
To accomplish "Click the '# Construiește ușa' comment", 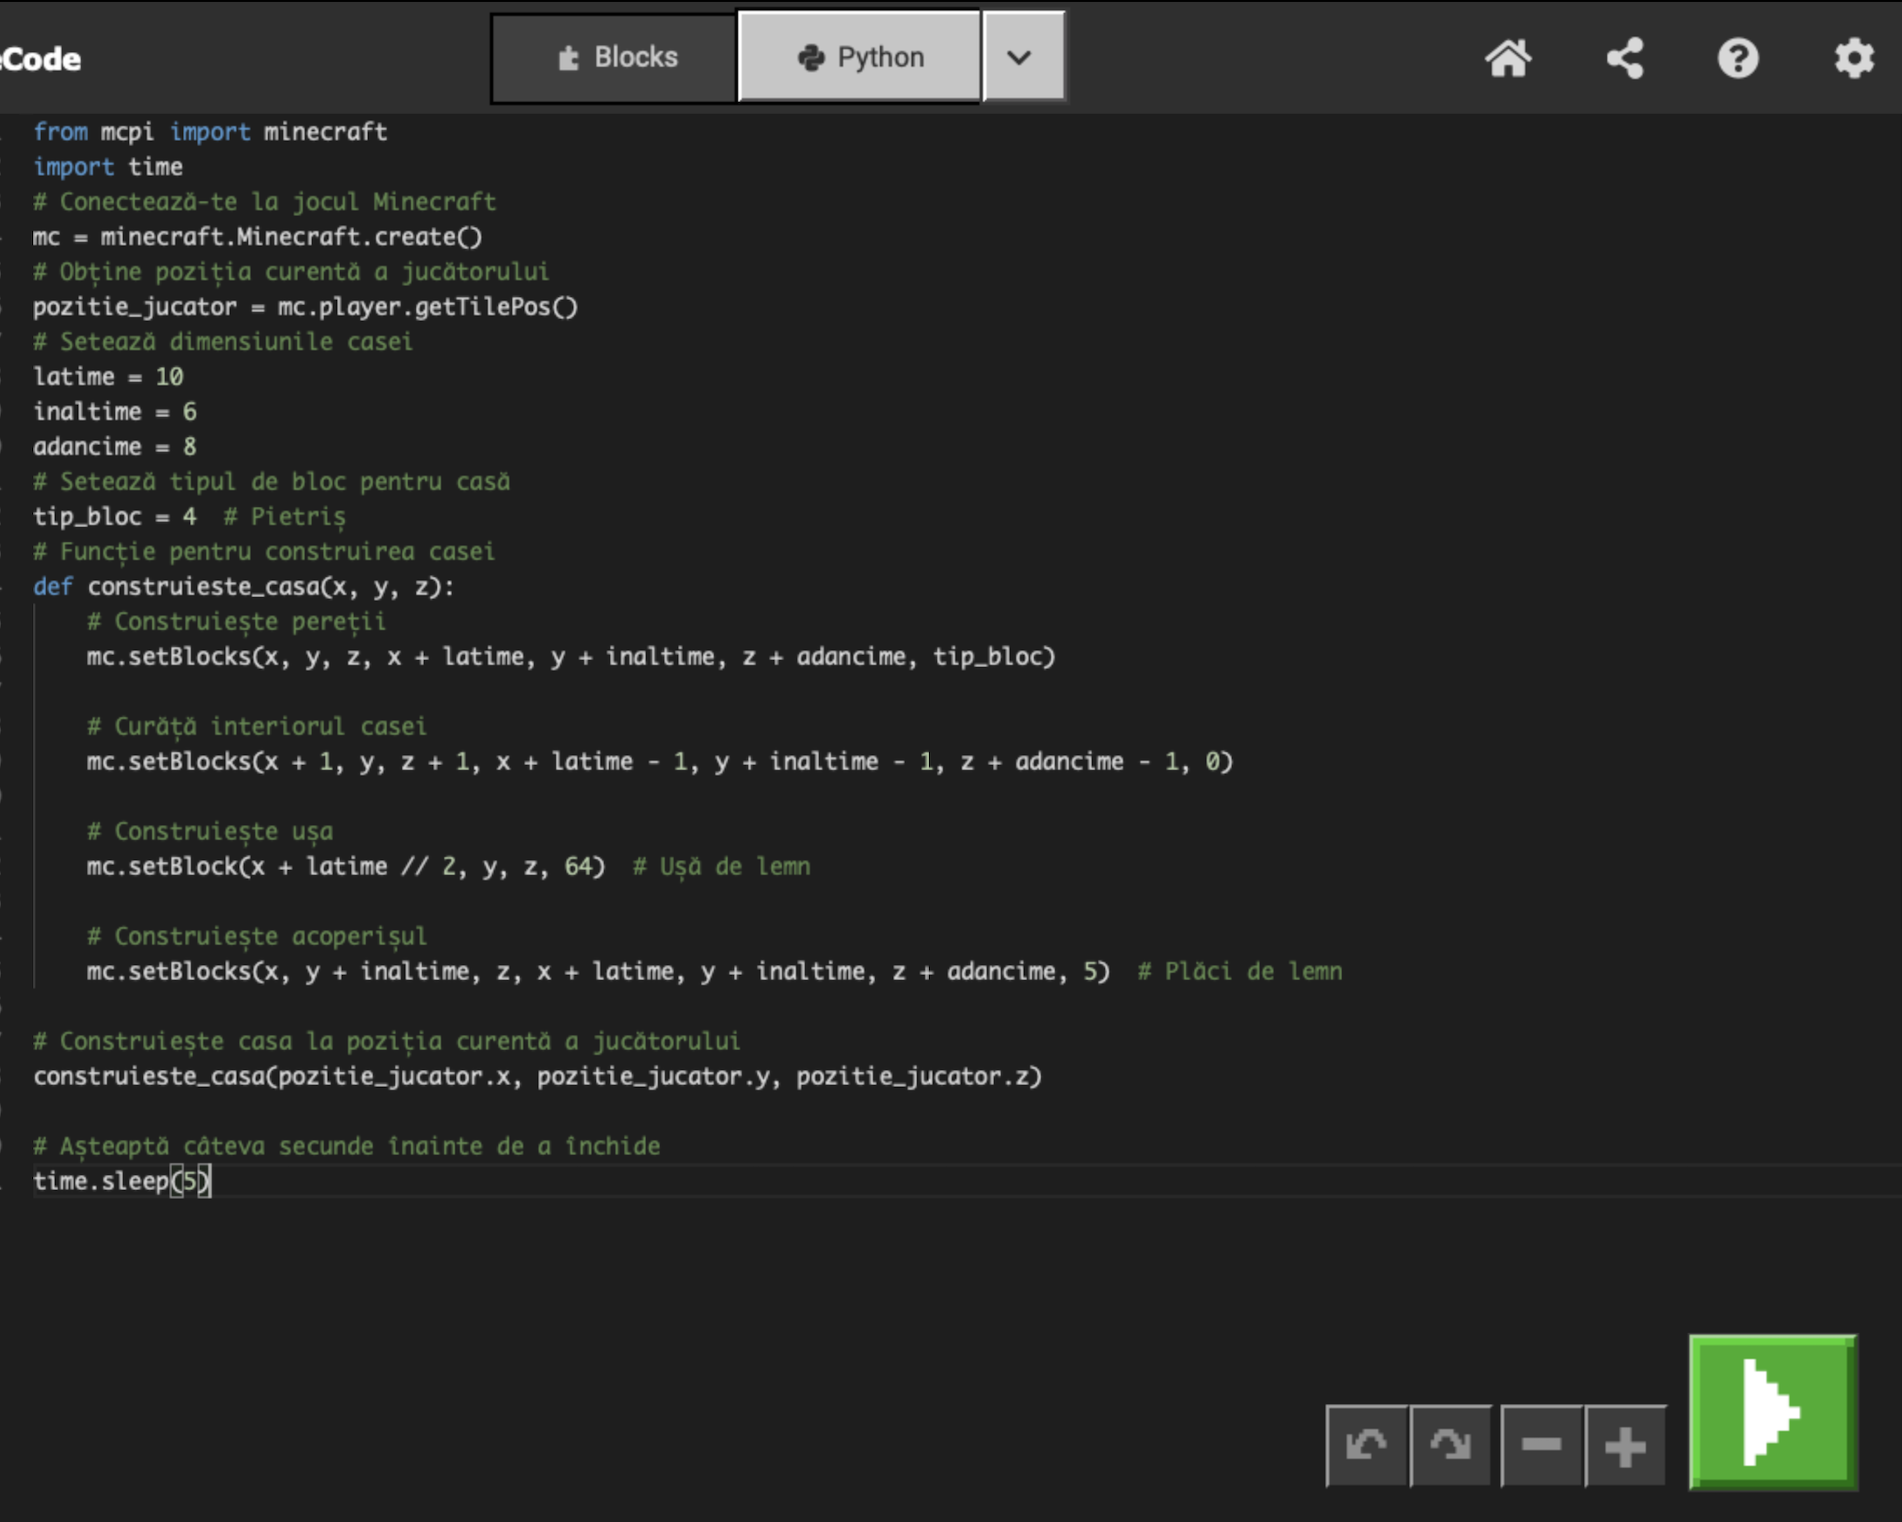I will 210,832.
